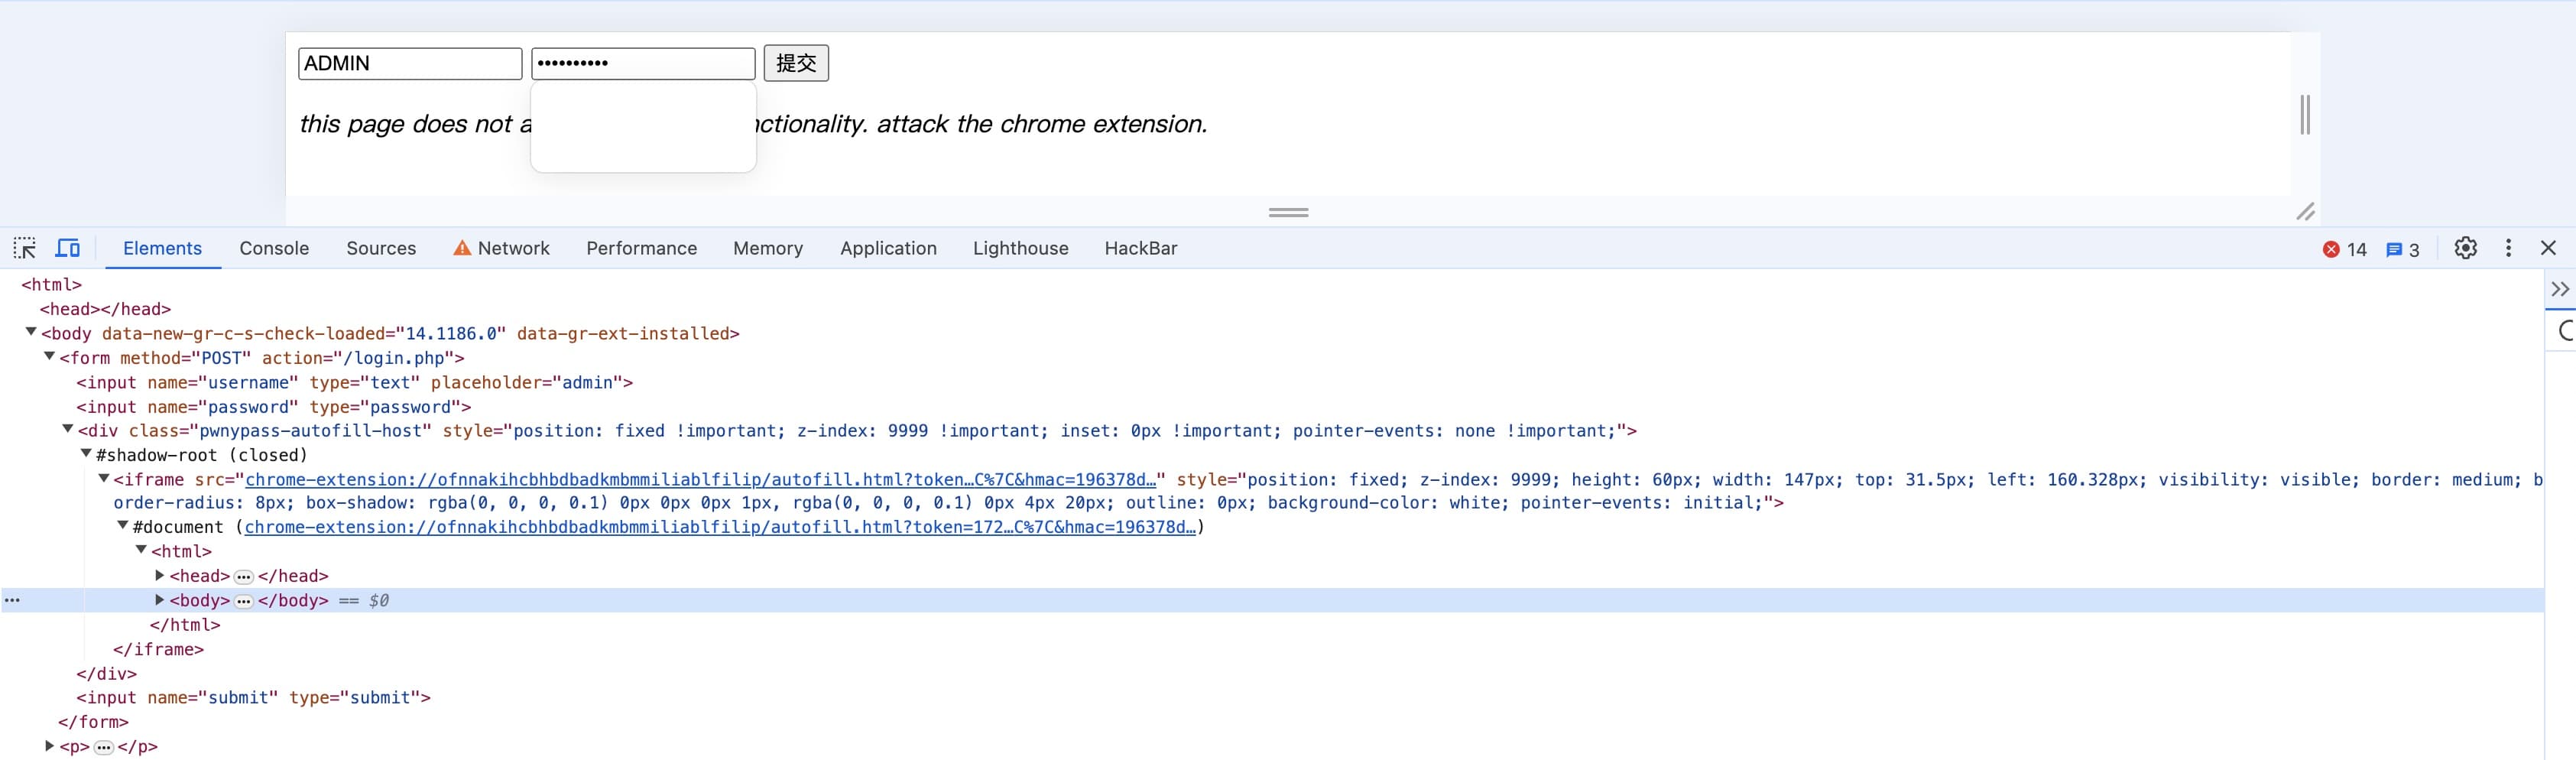Click the blue issues message badge

click(x=2402, y=250)
